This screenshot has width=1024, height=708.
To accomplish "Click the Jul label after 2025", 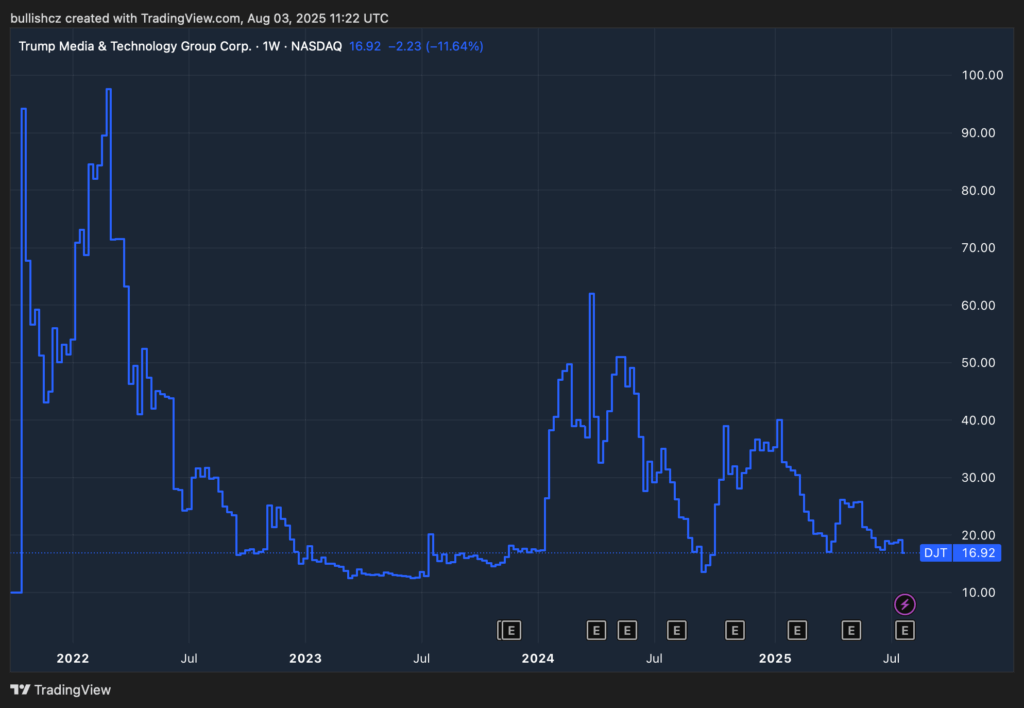I will click(891, 658).
